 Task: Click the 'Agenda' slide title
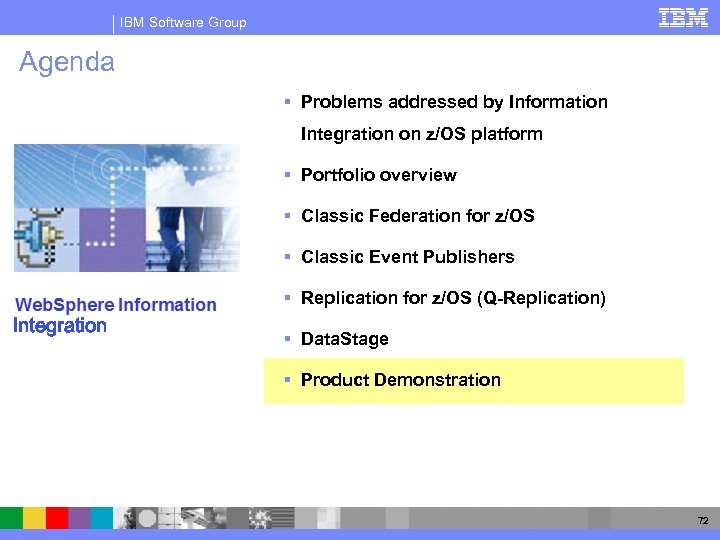point(67,62)
